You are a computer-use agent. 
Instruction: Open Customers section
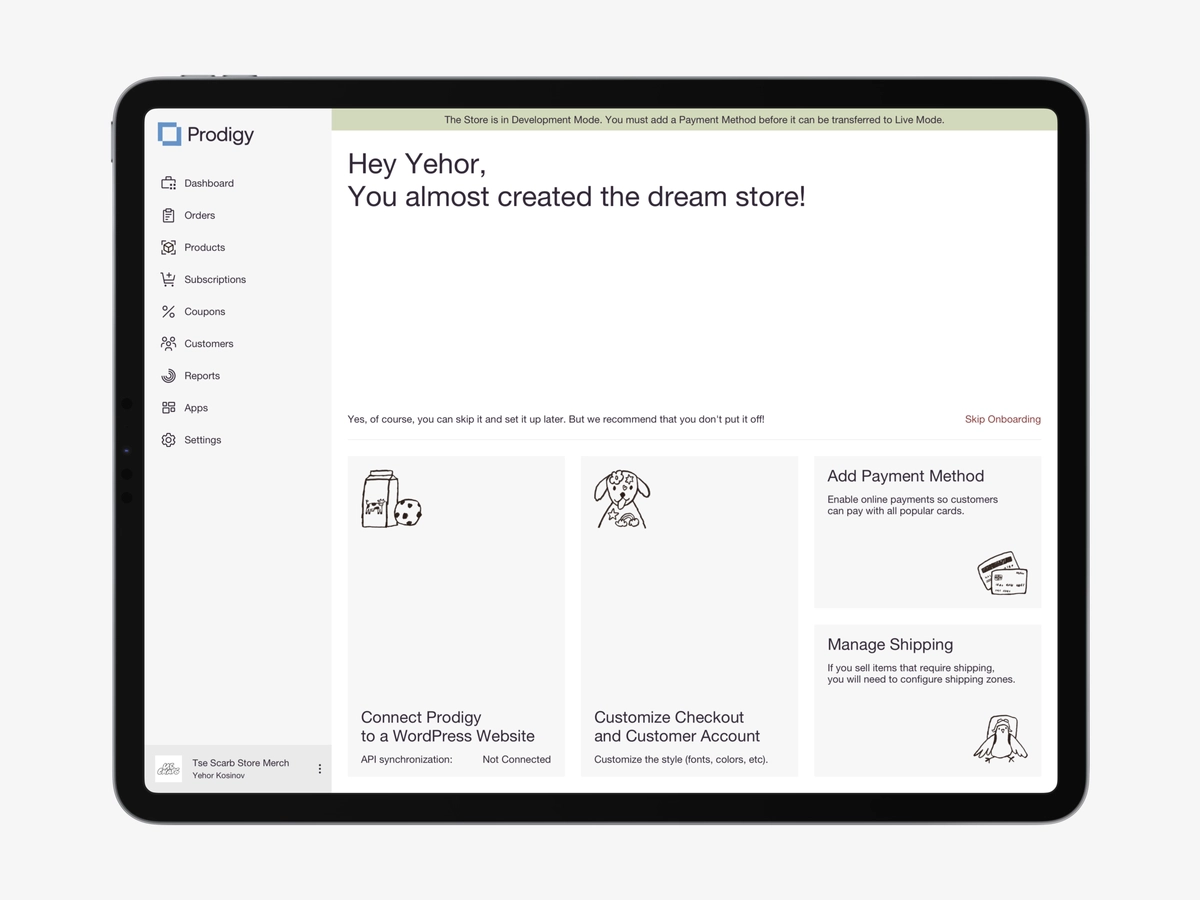point(209,343)
